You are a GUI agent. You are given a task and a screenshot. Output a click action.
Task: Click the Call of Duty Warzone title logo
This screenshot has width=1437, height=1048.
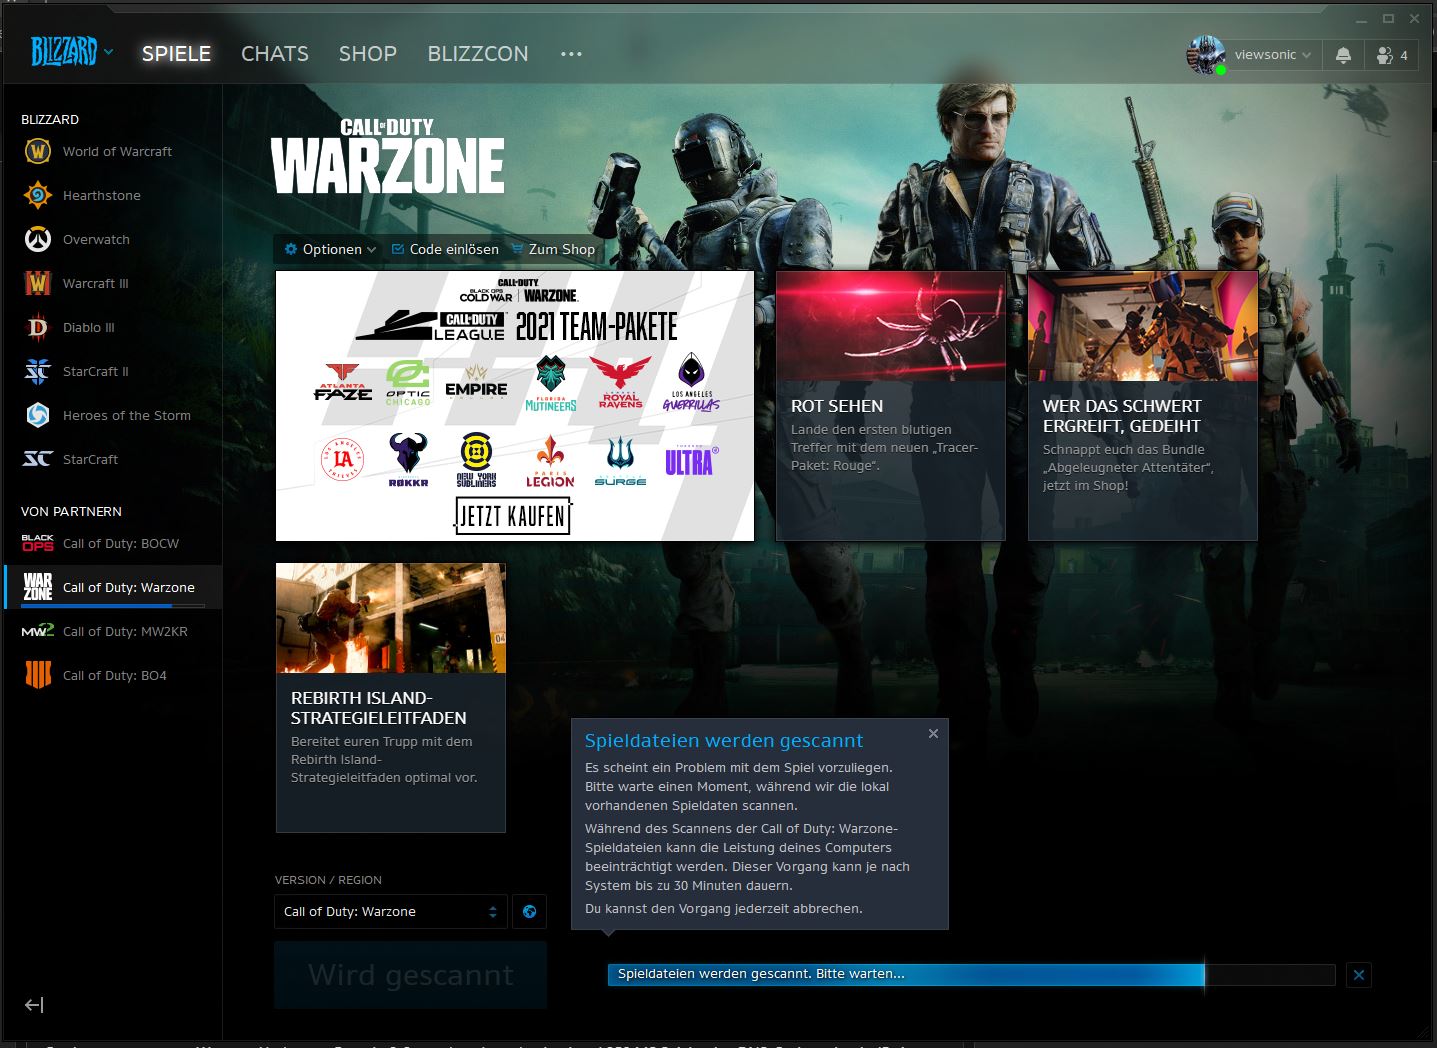[388, 156]
